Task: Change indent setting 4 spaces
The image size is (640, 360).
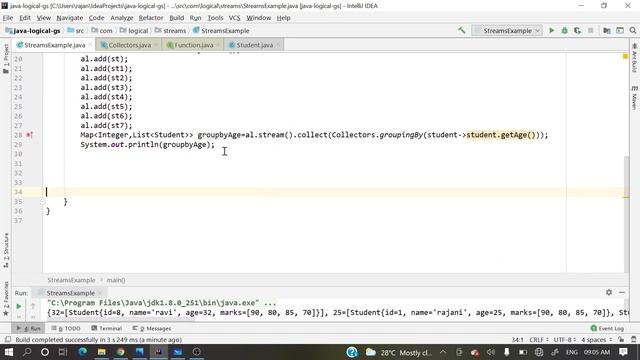Action: [597, 340]
